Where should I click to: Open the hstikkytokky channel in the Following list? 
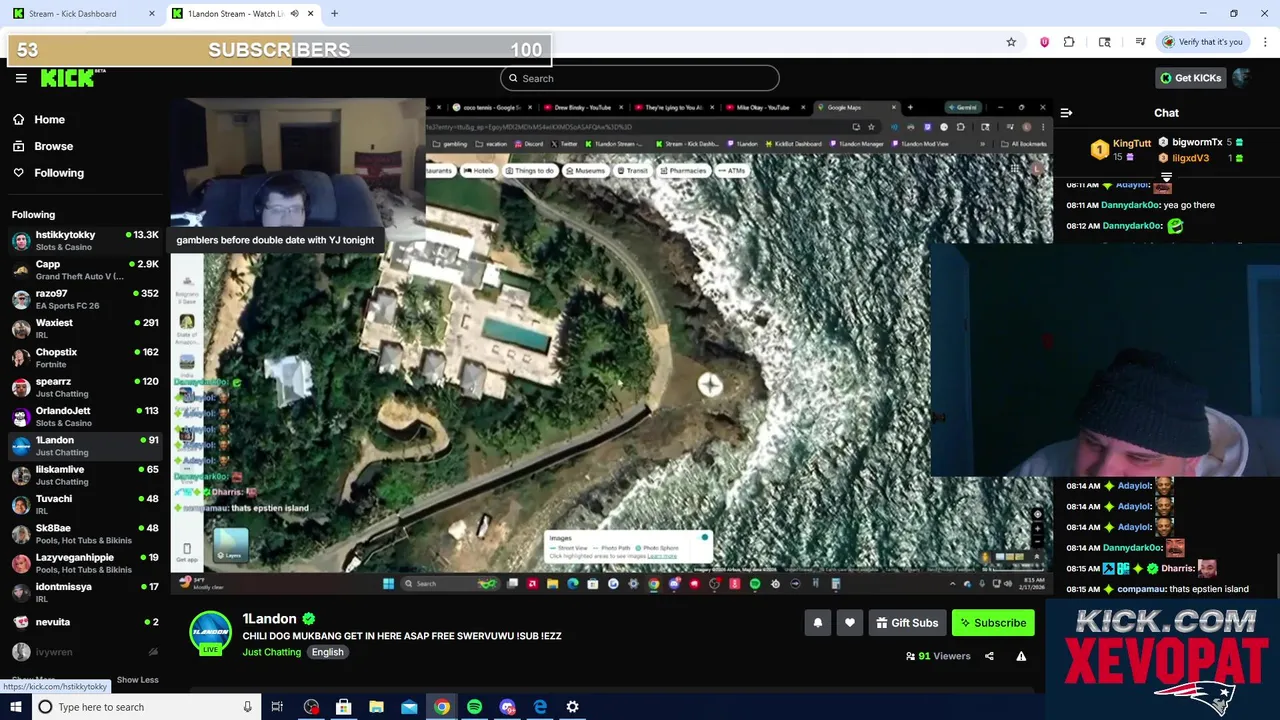coord(85,241)
